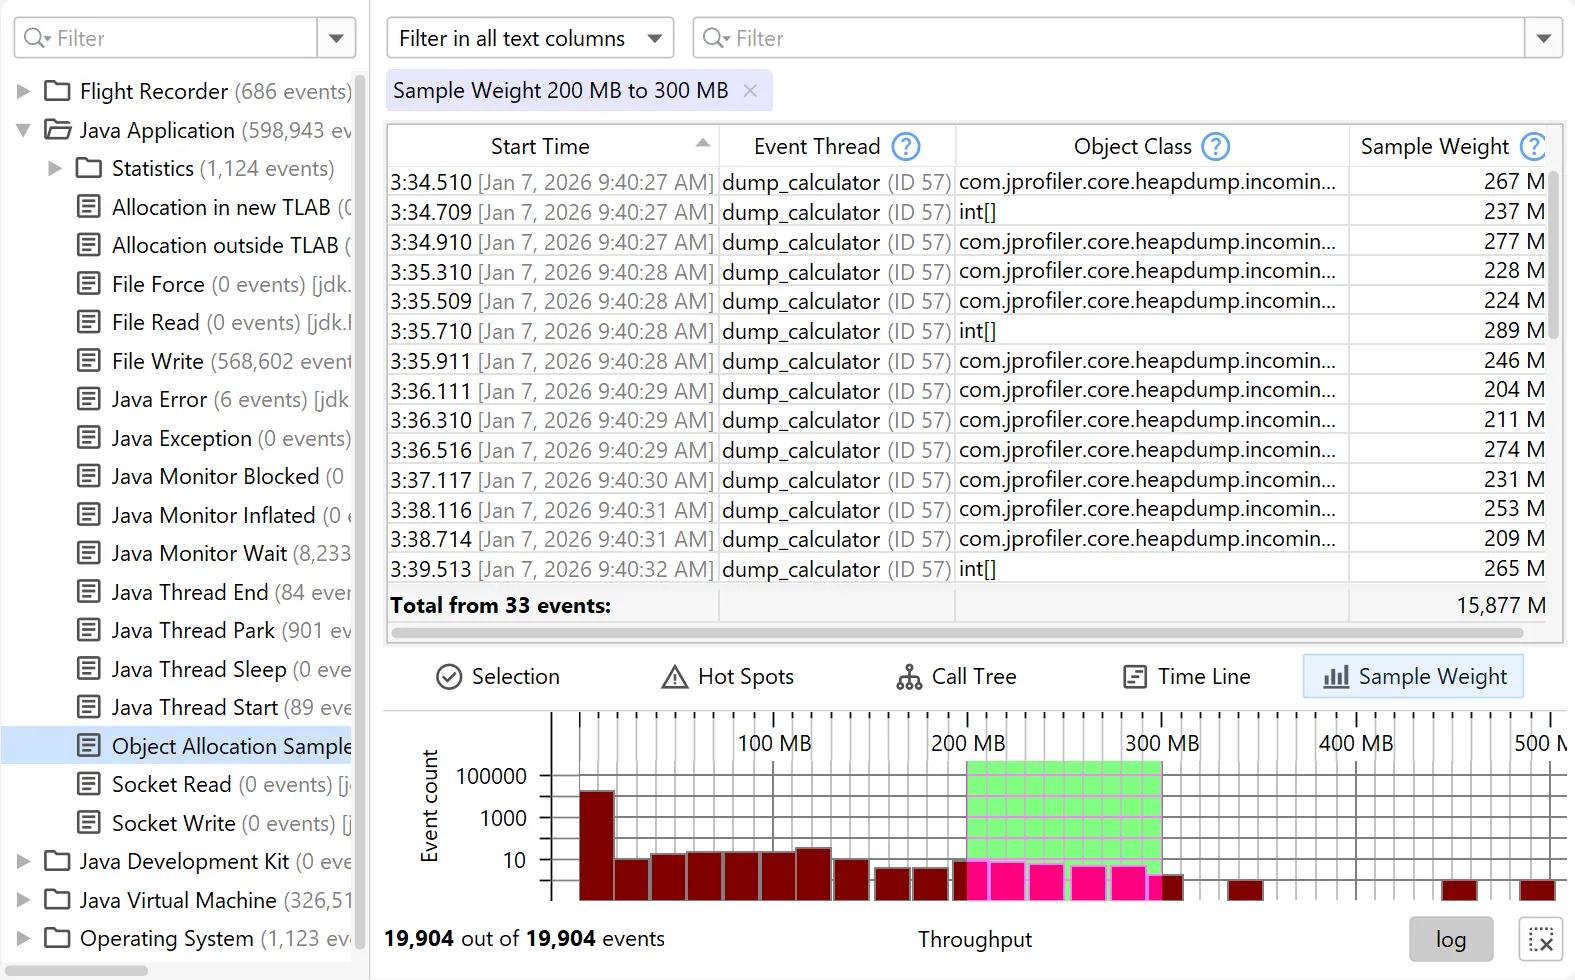Expand the Java Virtual Machine folder
This screenshot has height=980, width=1575.
tap(23, 900)
